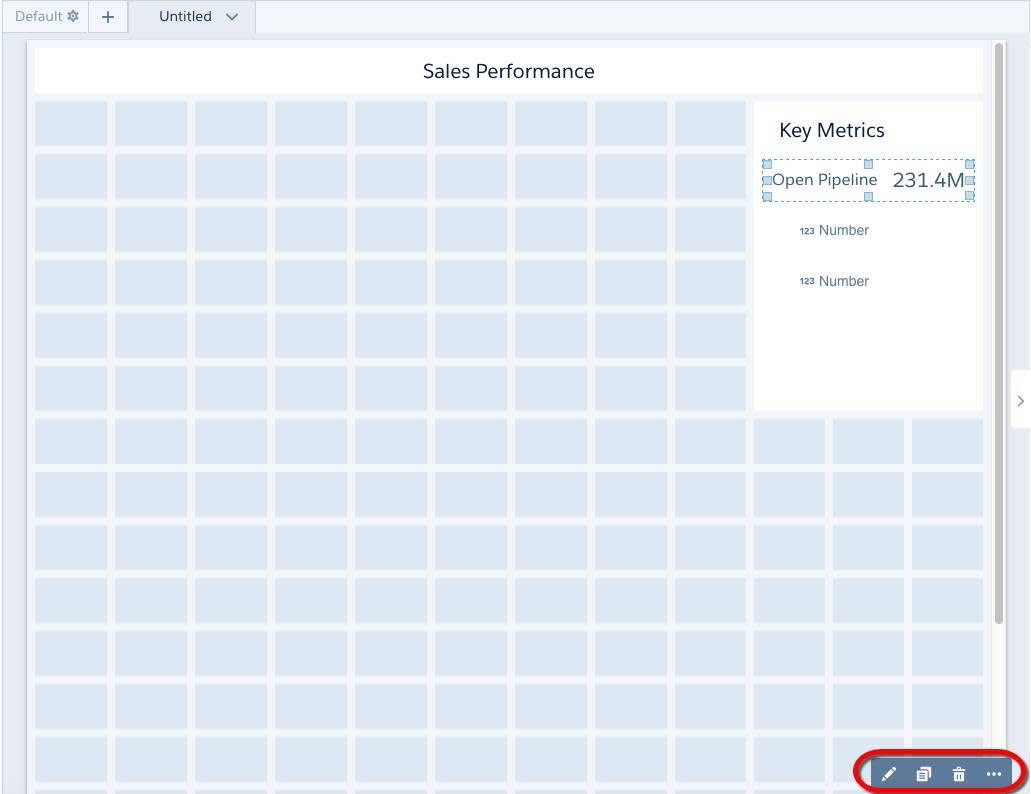Click the Sales Performance title widget
The image size is (1031, 794).
tap(508, 71)
